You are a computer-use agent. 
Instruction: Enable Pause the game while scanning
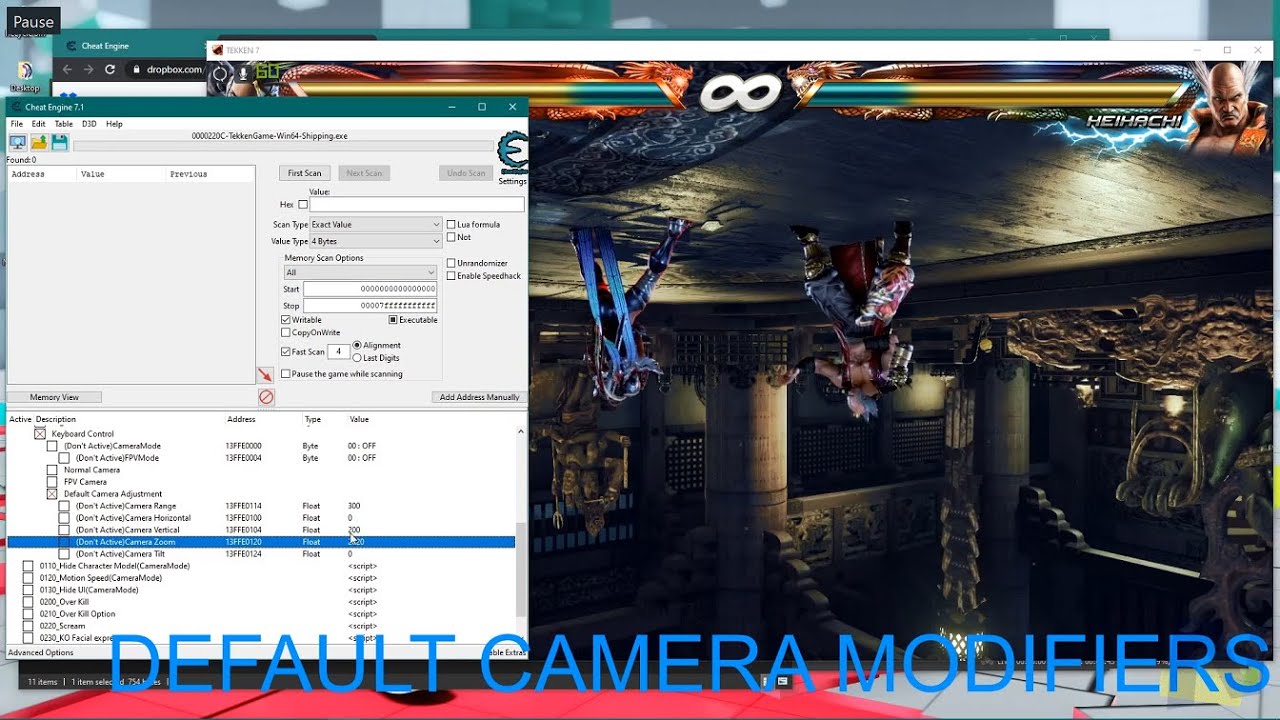286,374
